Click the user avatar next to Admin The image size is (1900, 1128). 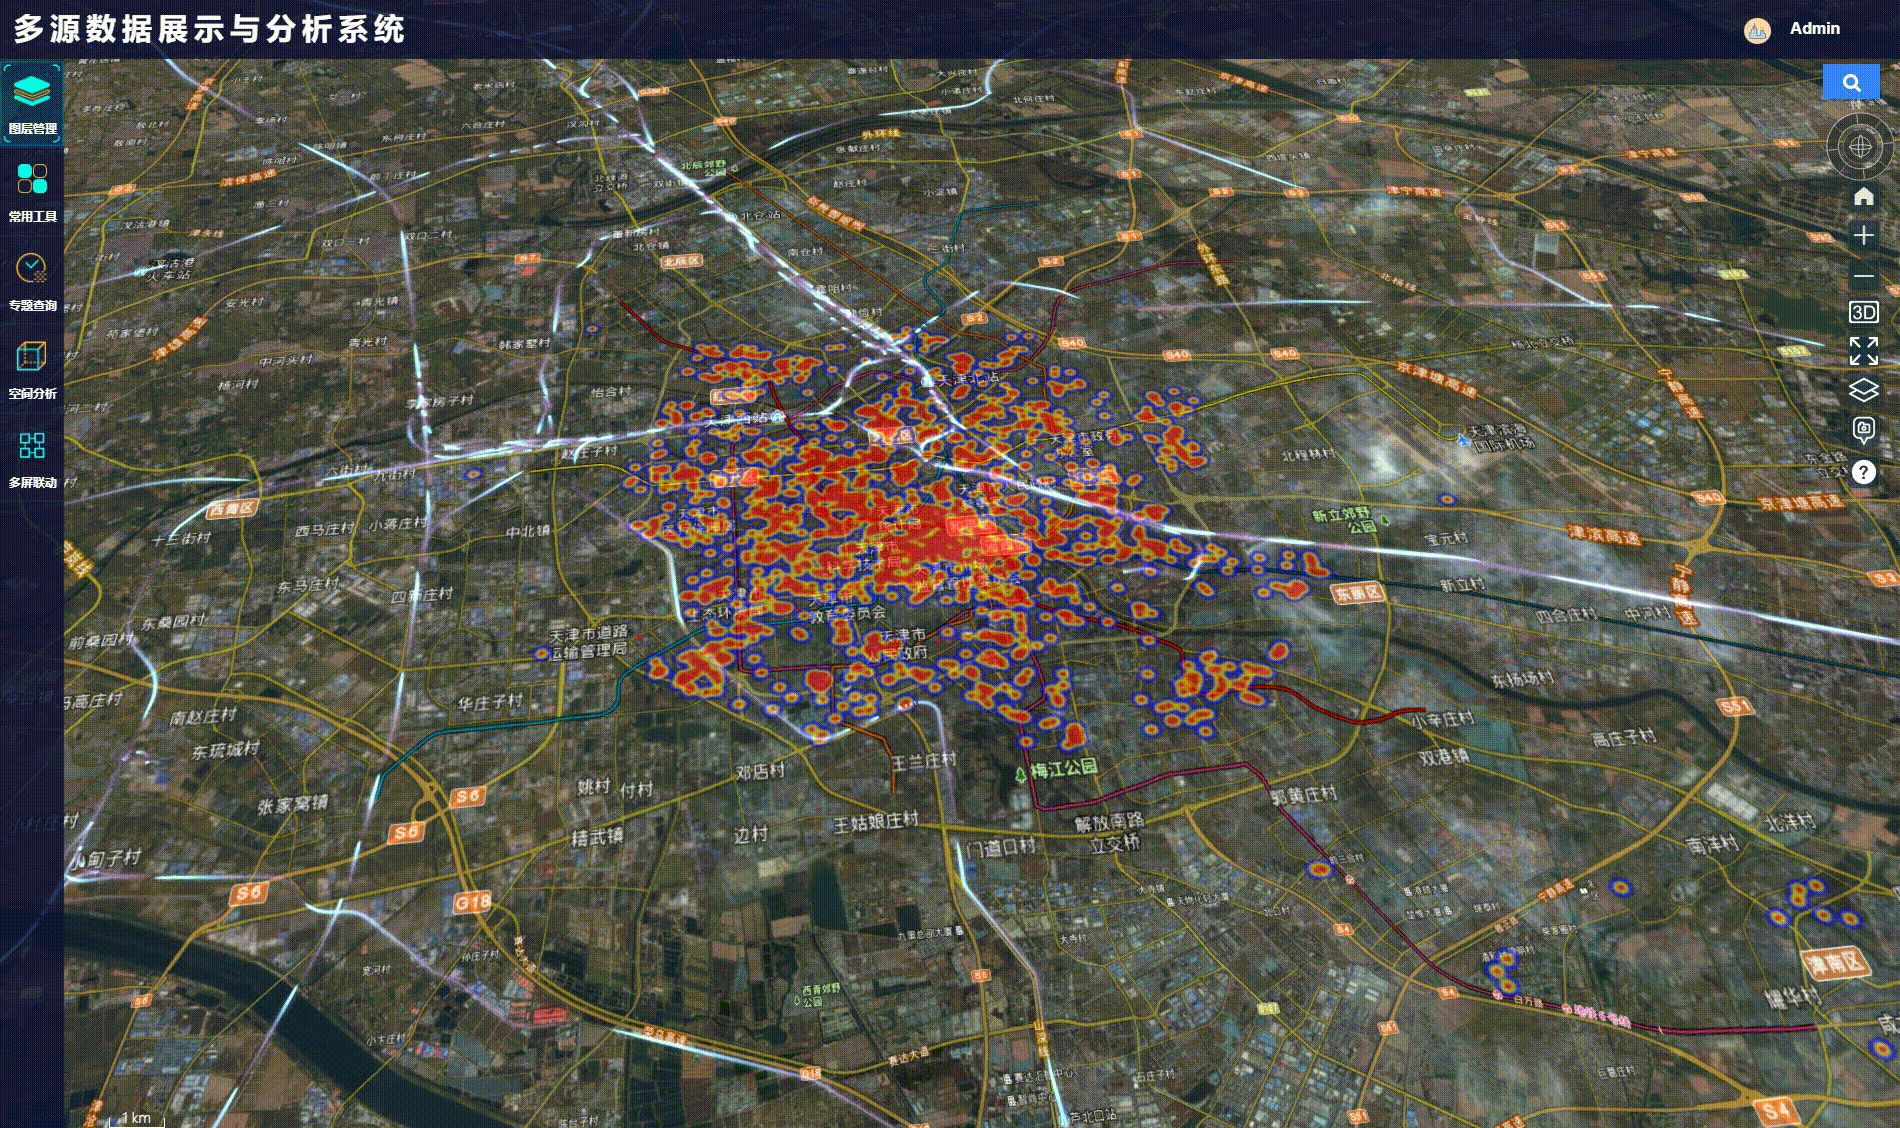1757,30
